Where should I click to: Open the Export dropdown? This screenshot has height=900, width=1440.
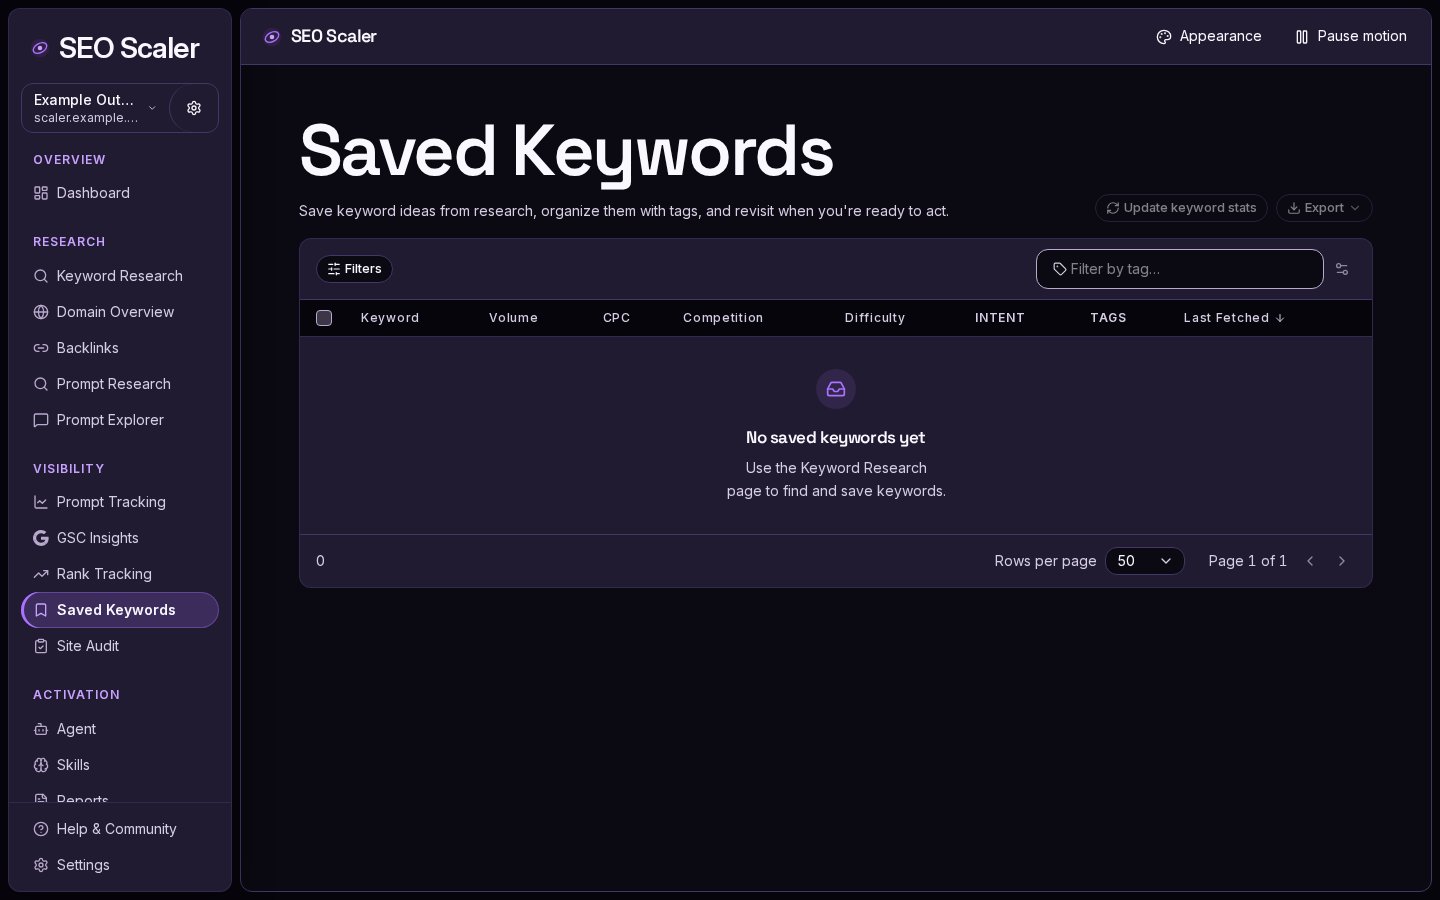point(1324,208)
